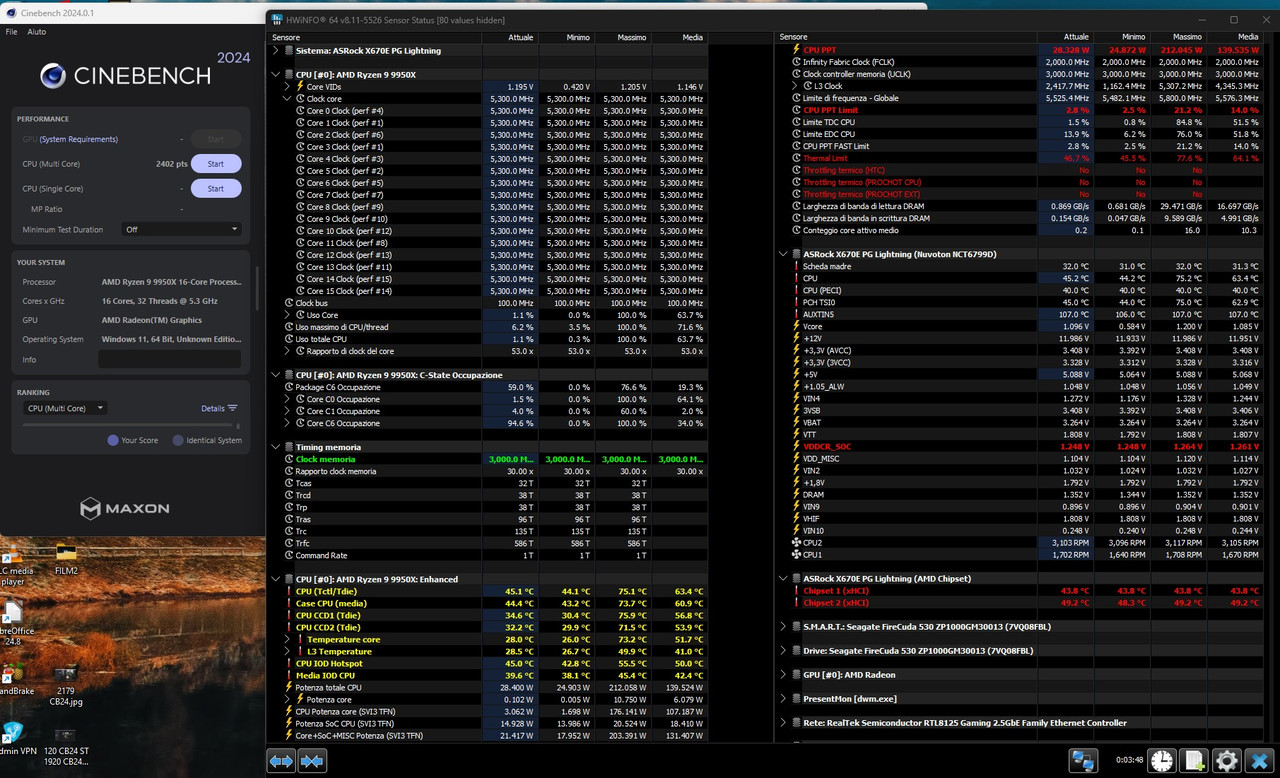Image resolution: width=1280 pixels, height=778 pixels.
Task: Select the VDDCR_SOC sensor row
Action: point(1018,447)
